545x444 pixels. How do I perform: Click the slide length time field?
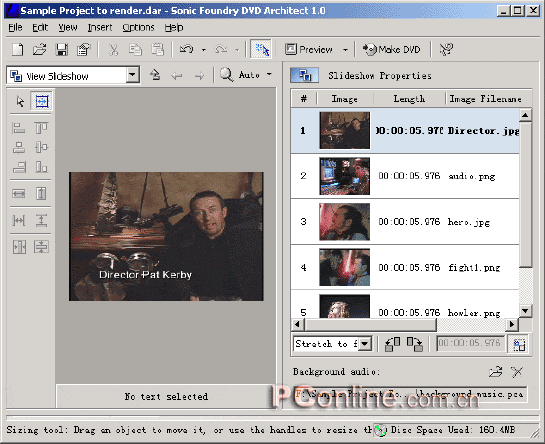pos(470,343)
